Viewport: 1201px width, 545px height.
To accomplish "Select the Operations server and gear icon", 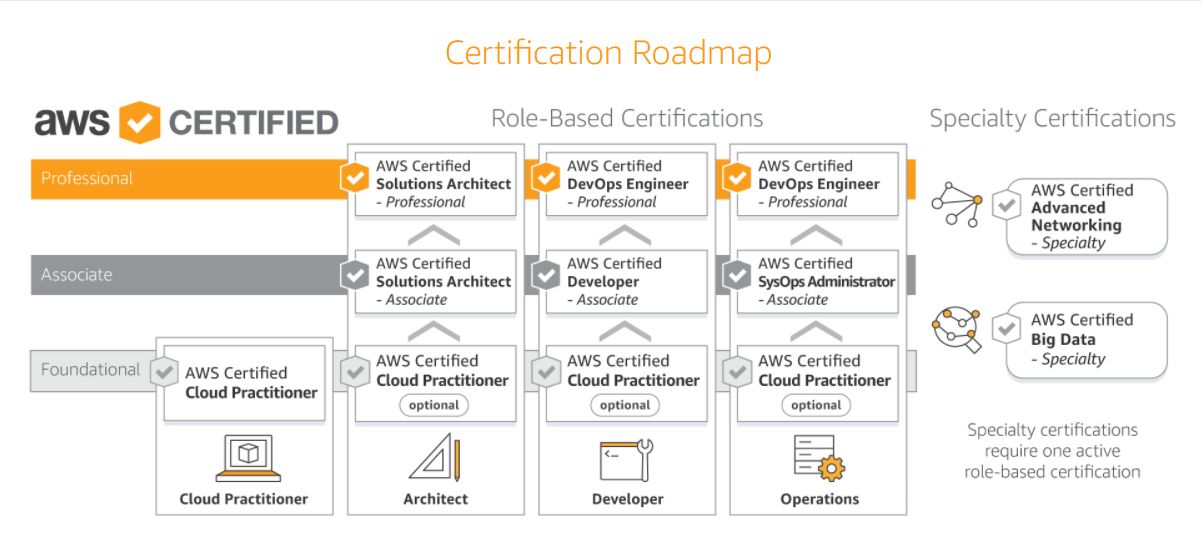I will coord(818,458).
